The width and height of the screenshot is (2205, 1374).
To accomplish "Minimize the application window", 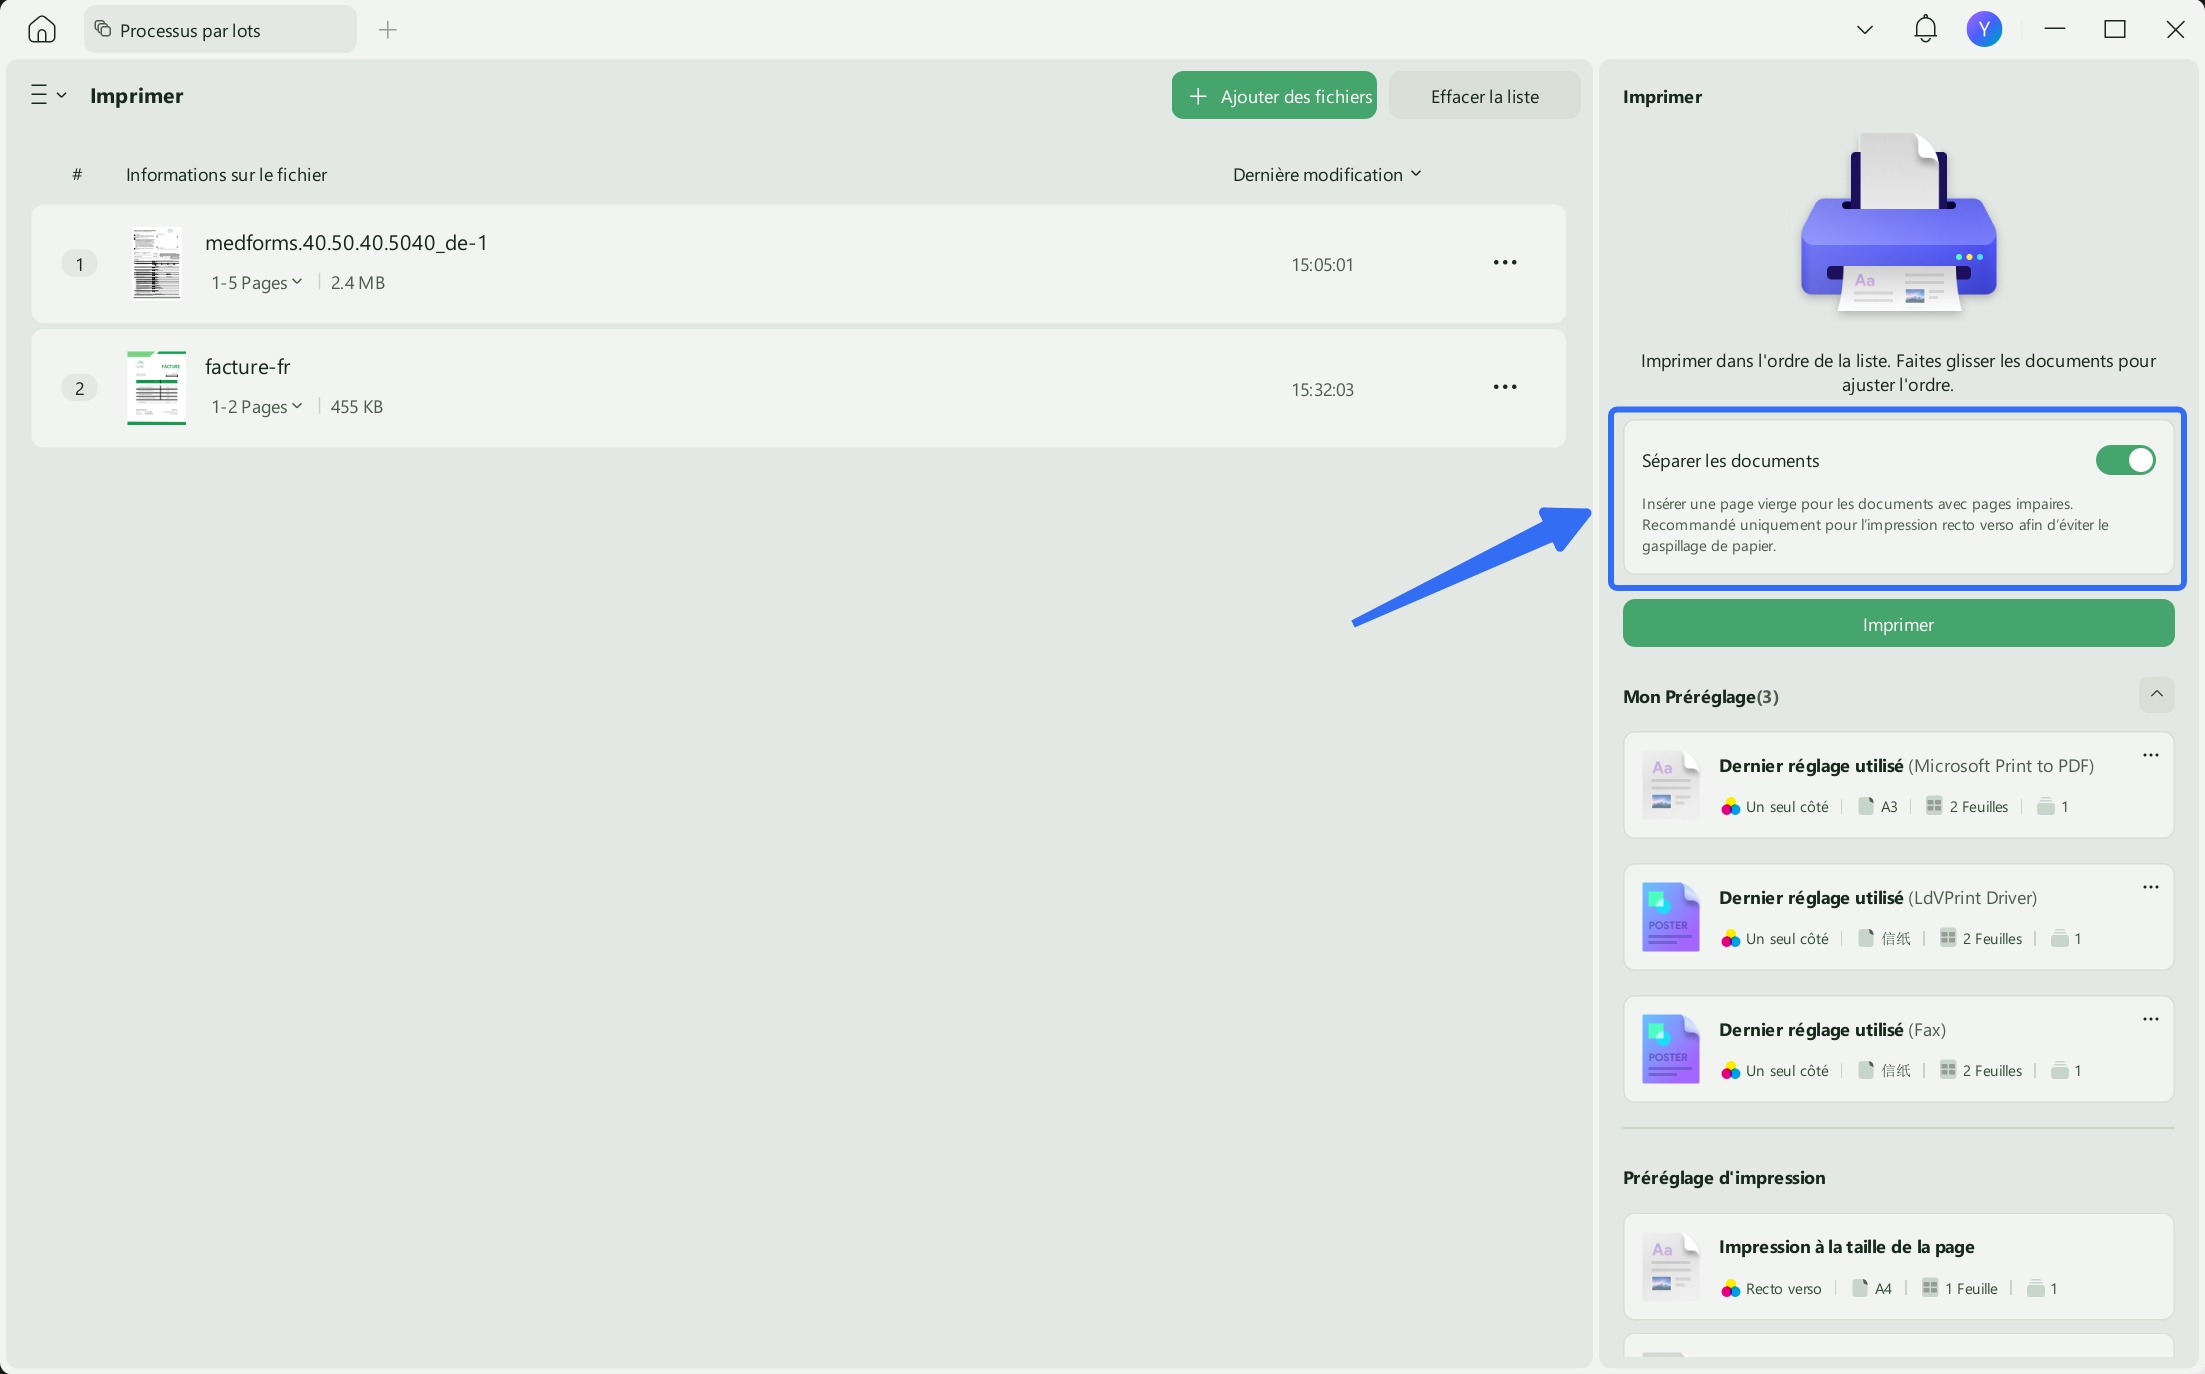I will click(2055, 29).
